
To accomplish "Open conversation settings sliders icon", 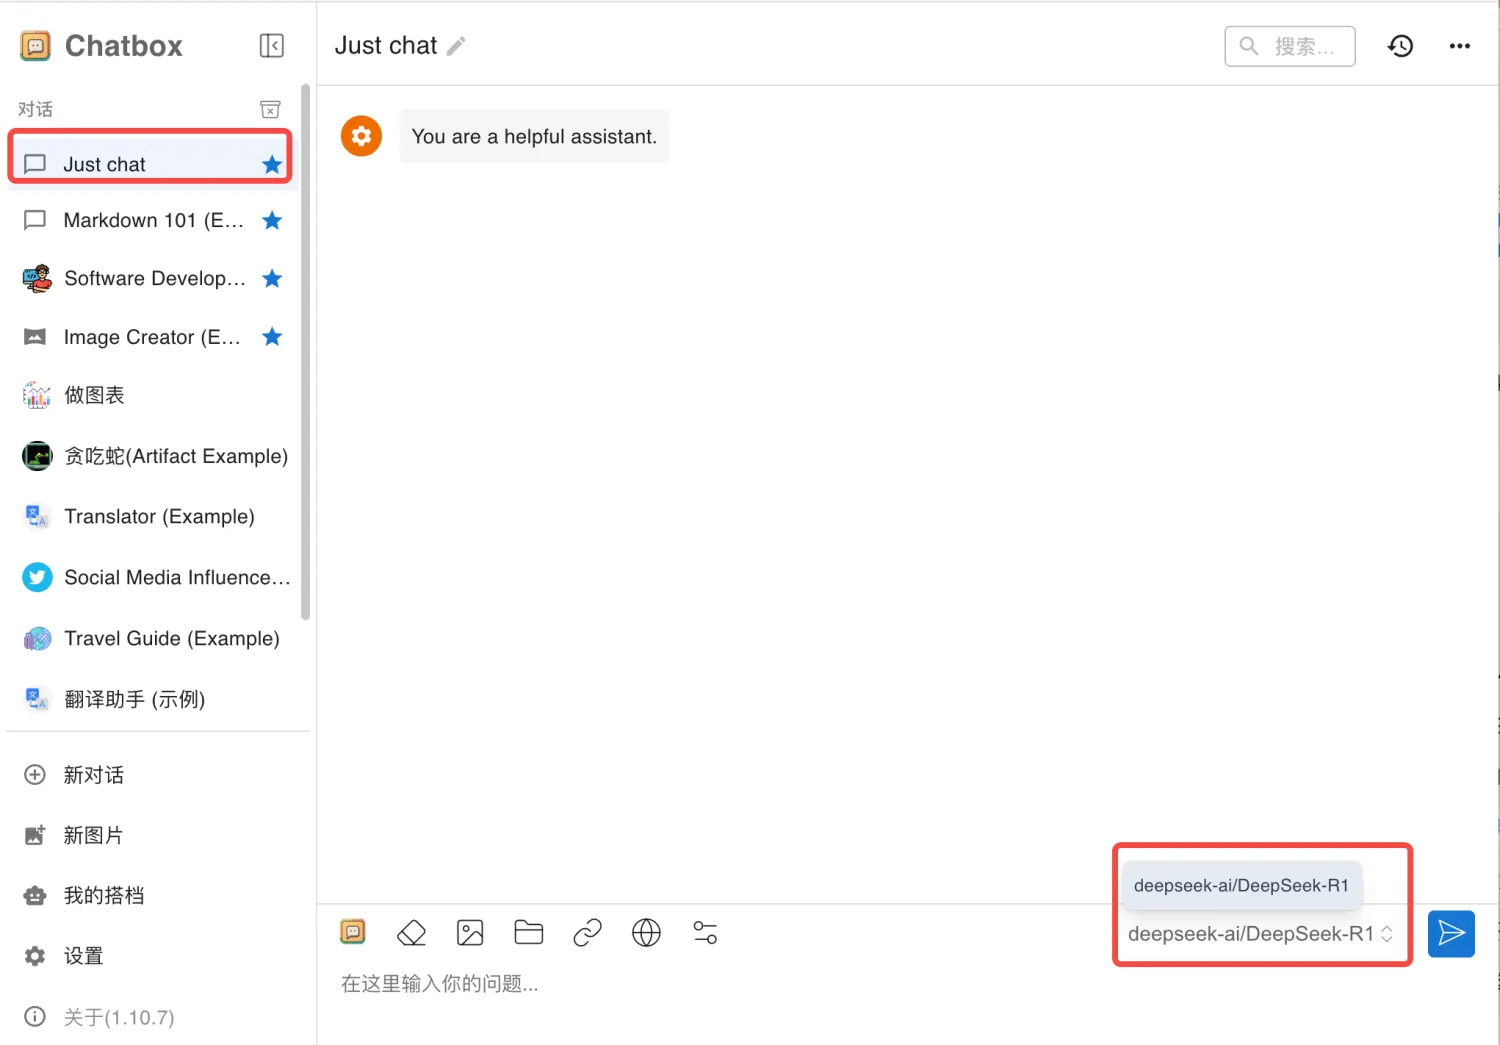I will tap(705, 933).
